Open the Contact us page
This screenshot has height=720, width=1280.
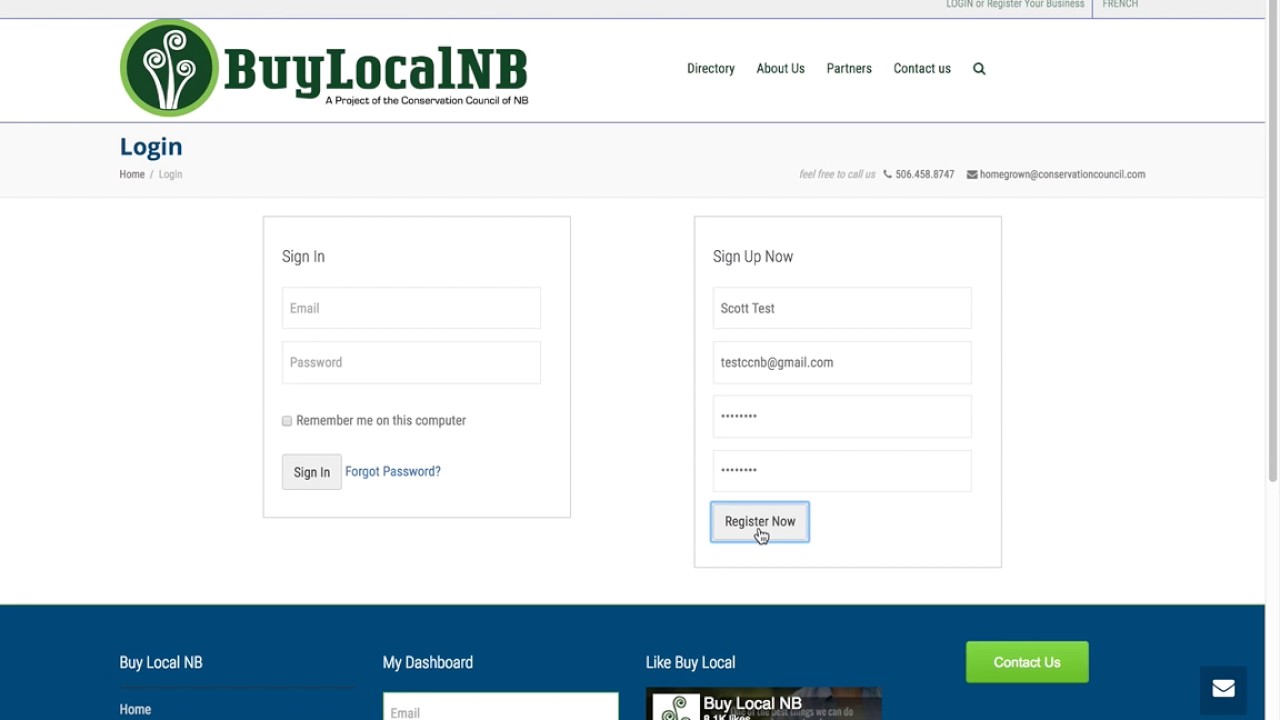click(x=922, y=69)
